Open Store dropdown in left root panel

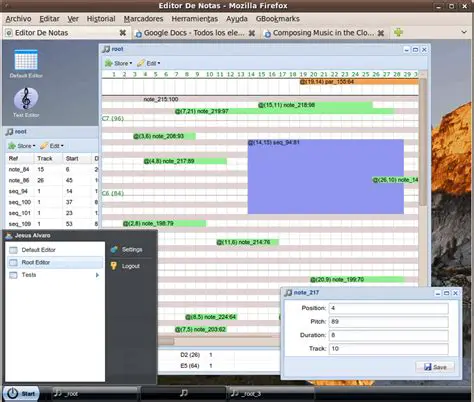pos(22,146)
